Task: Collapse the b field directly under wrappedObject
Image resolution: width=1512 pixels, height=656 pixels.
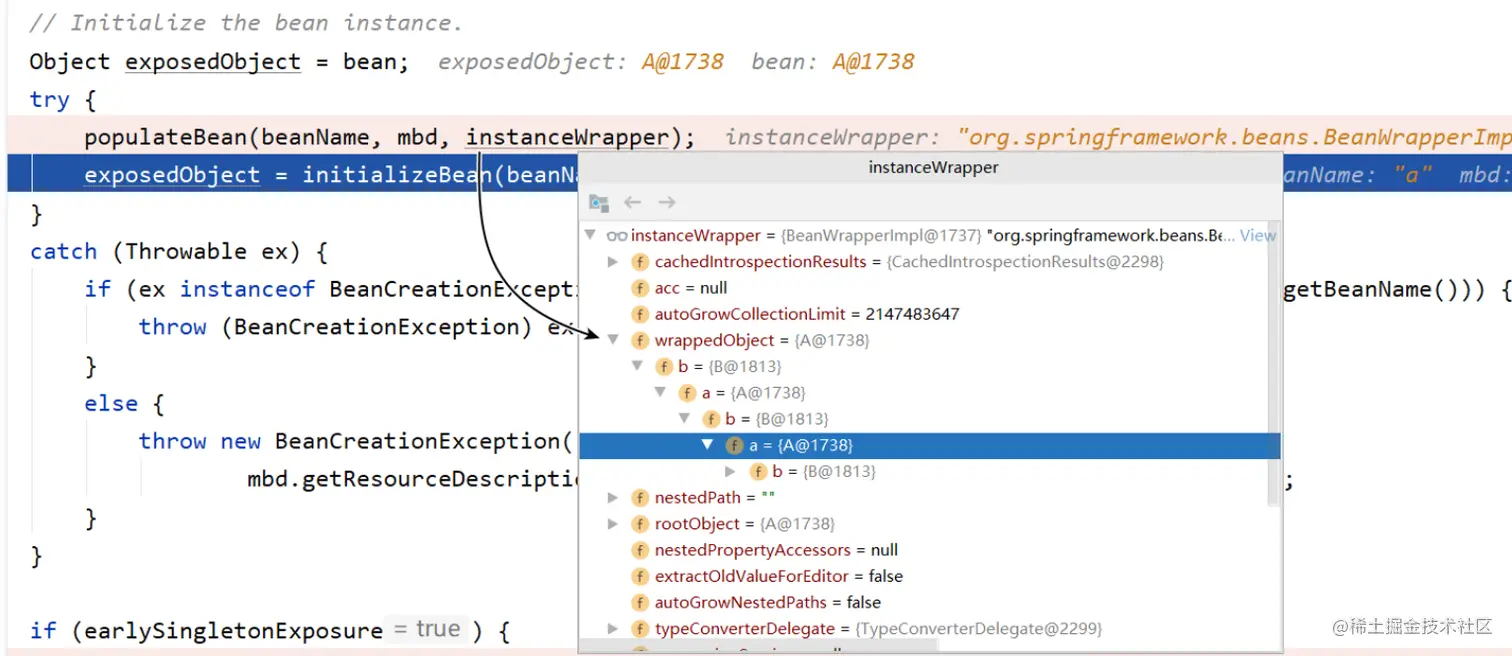Action: coord(637,367)
